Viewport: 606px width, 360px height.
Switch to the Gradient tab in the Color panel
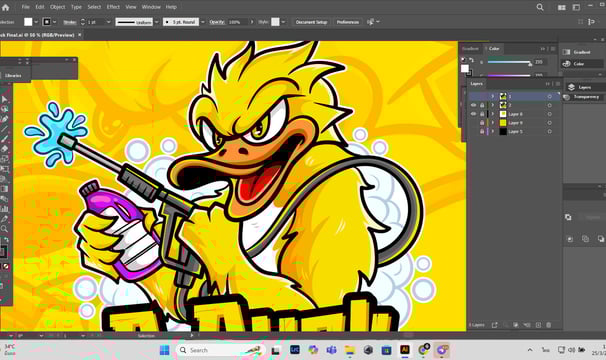470,49
